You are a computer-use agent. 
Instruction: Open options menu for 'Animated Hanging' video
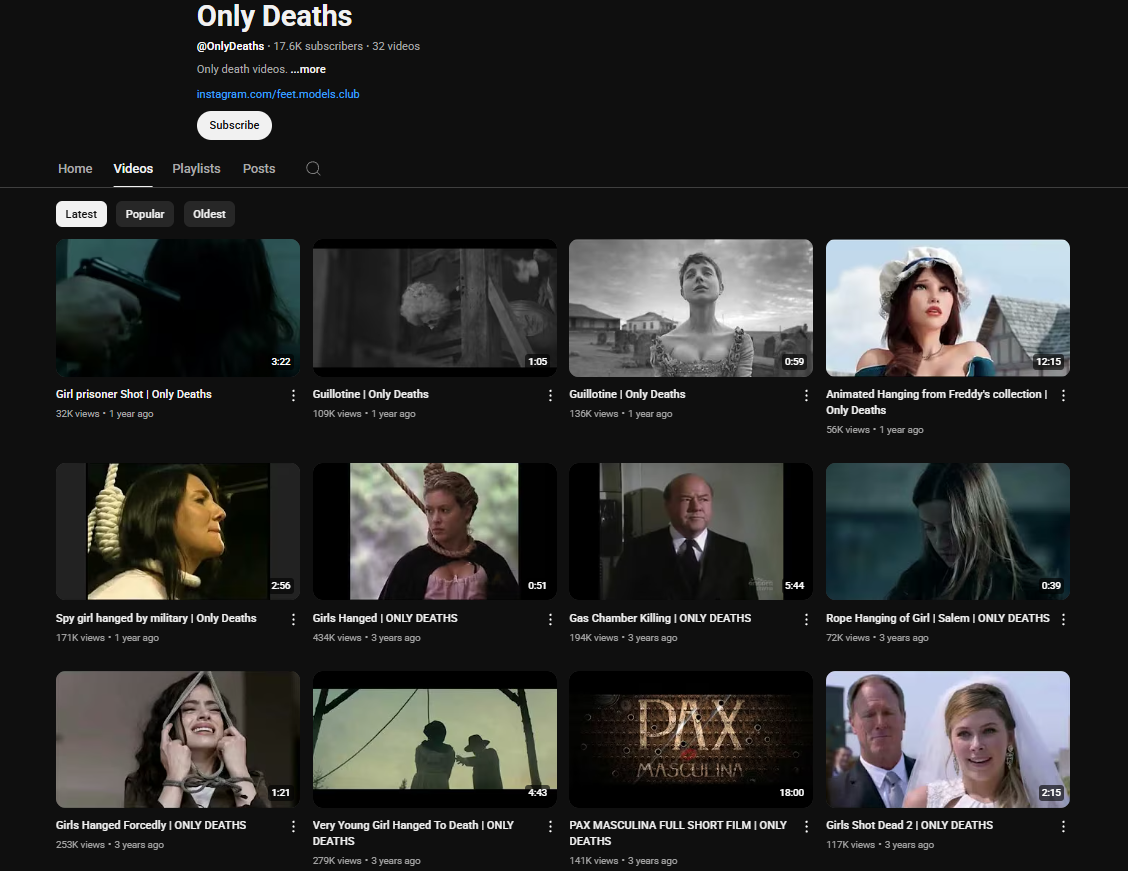click(x=1063, y=396)
